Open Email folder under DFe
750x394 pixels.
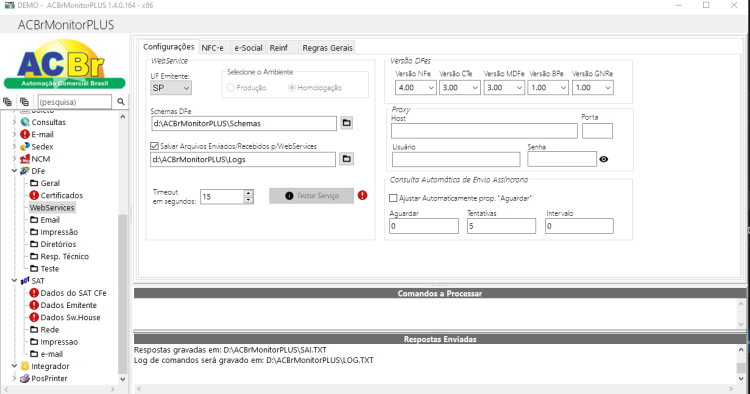44,219
